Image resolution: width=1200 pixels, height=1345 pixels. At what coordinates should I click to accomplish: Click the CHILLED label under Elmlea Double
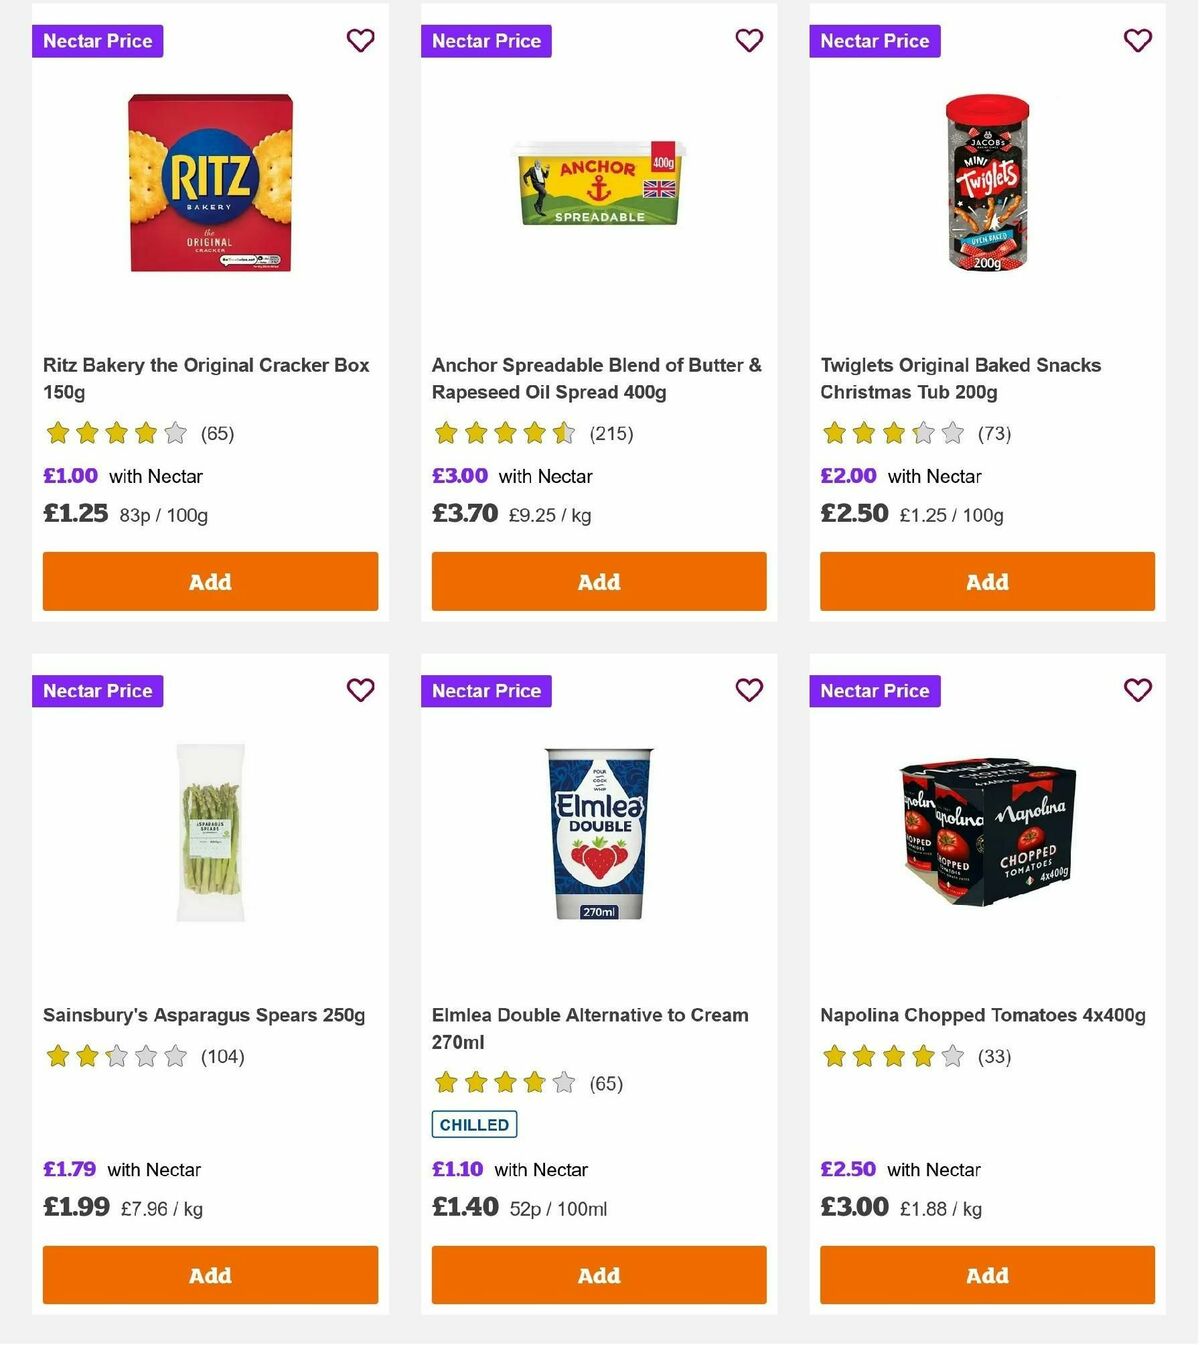(474, 1124)
